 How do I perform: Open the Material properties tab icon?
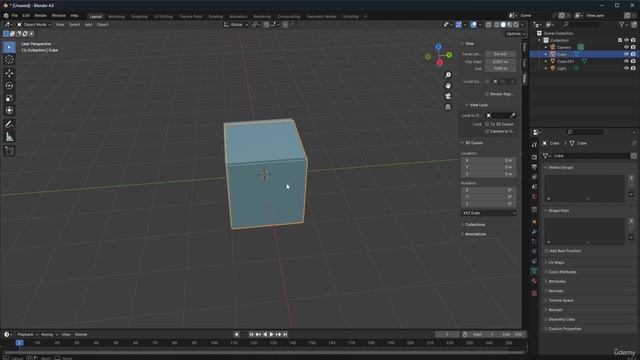point(534,281)
